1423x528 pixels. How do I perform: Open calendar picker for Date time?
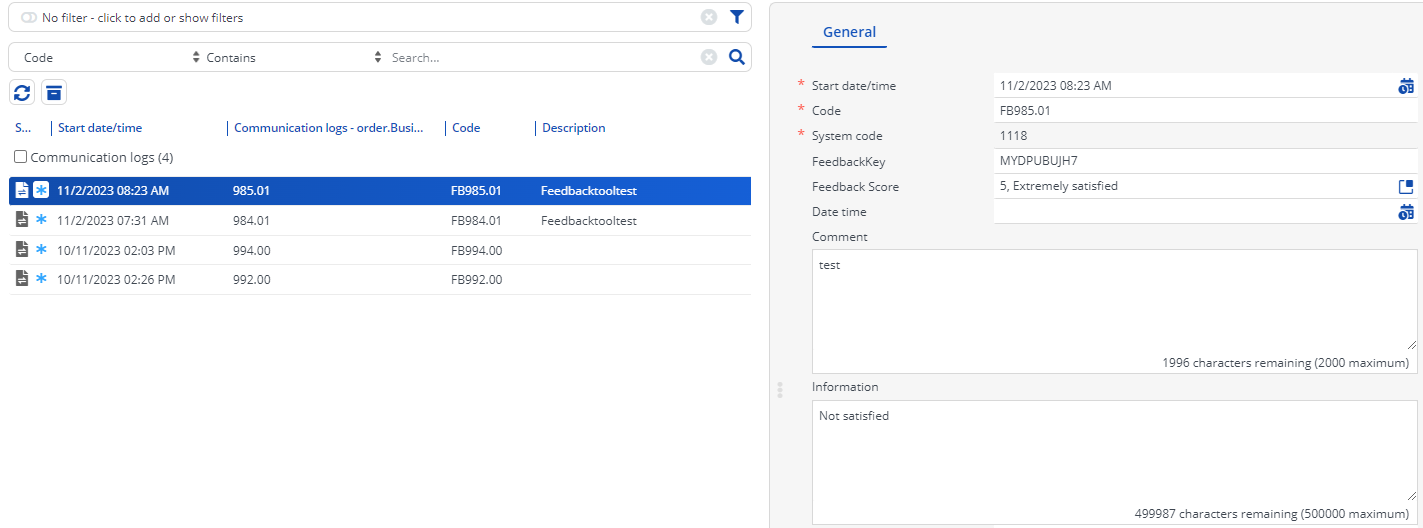tap(1406, 212)
